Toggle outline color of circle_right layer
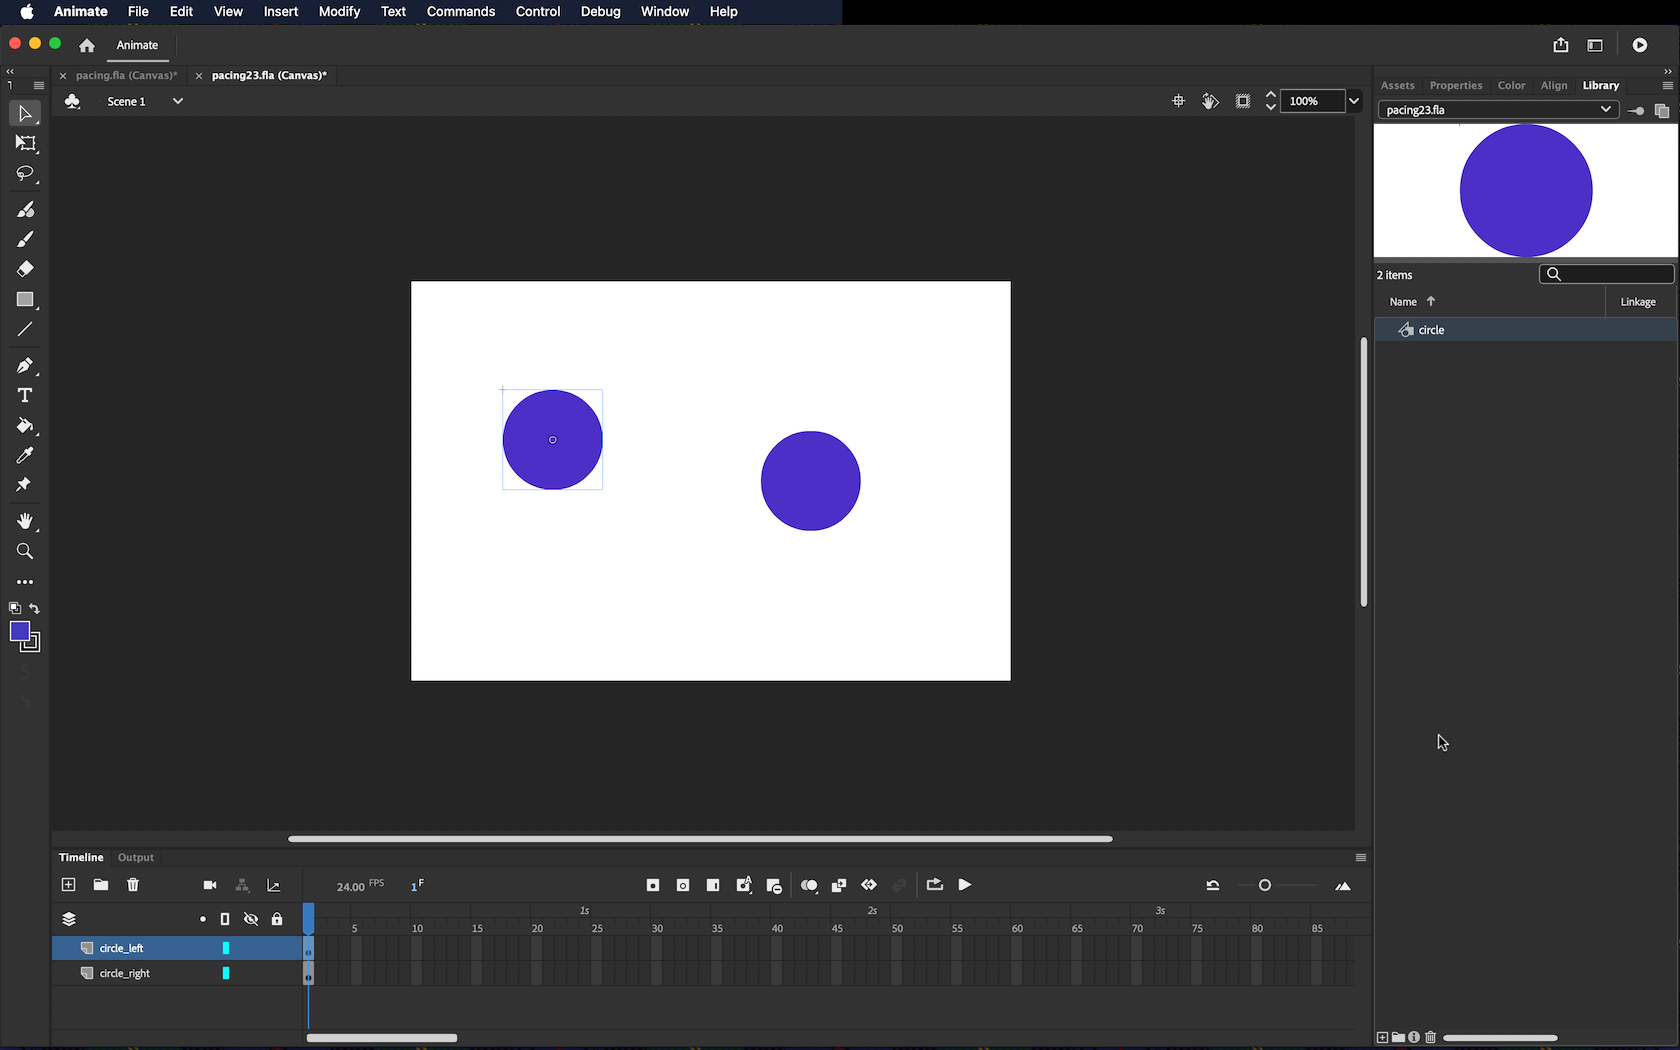The width and height of the screenshot is (1680, 1050). pos(226,973)
